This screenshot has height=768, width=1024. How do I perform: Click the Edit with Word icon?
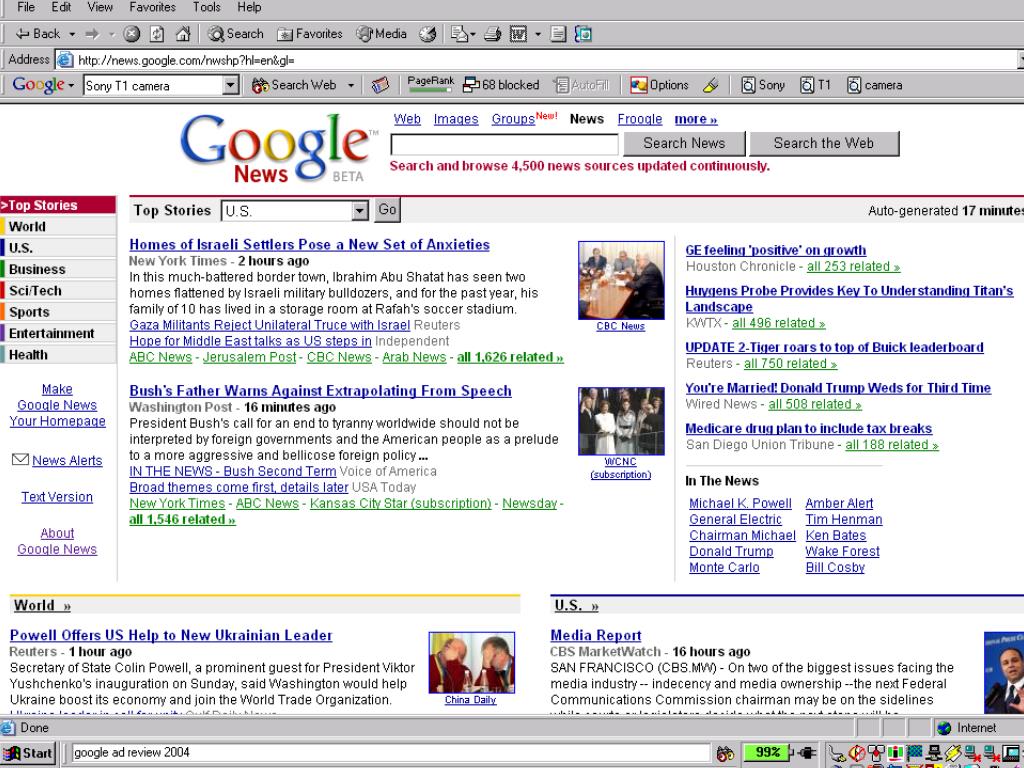click(519, 34)
